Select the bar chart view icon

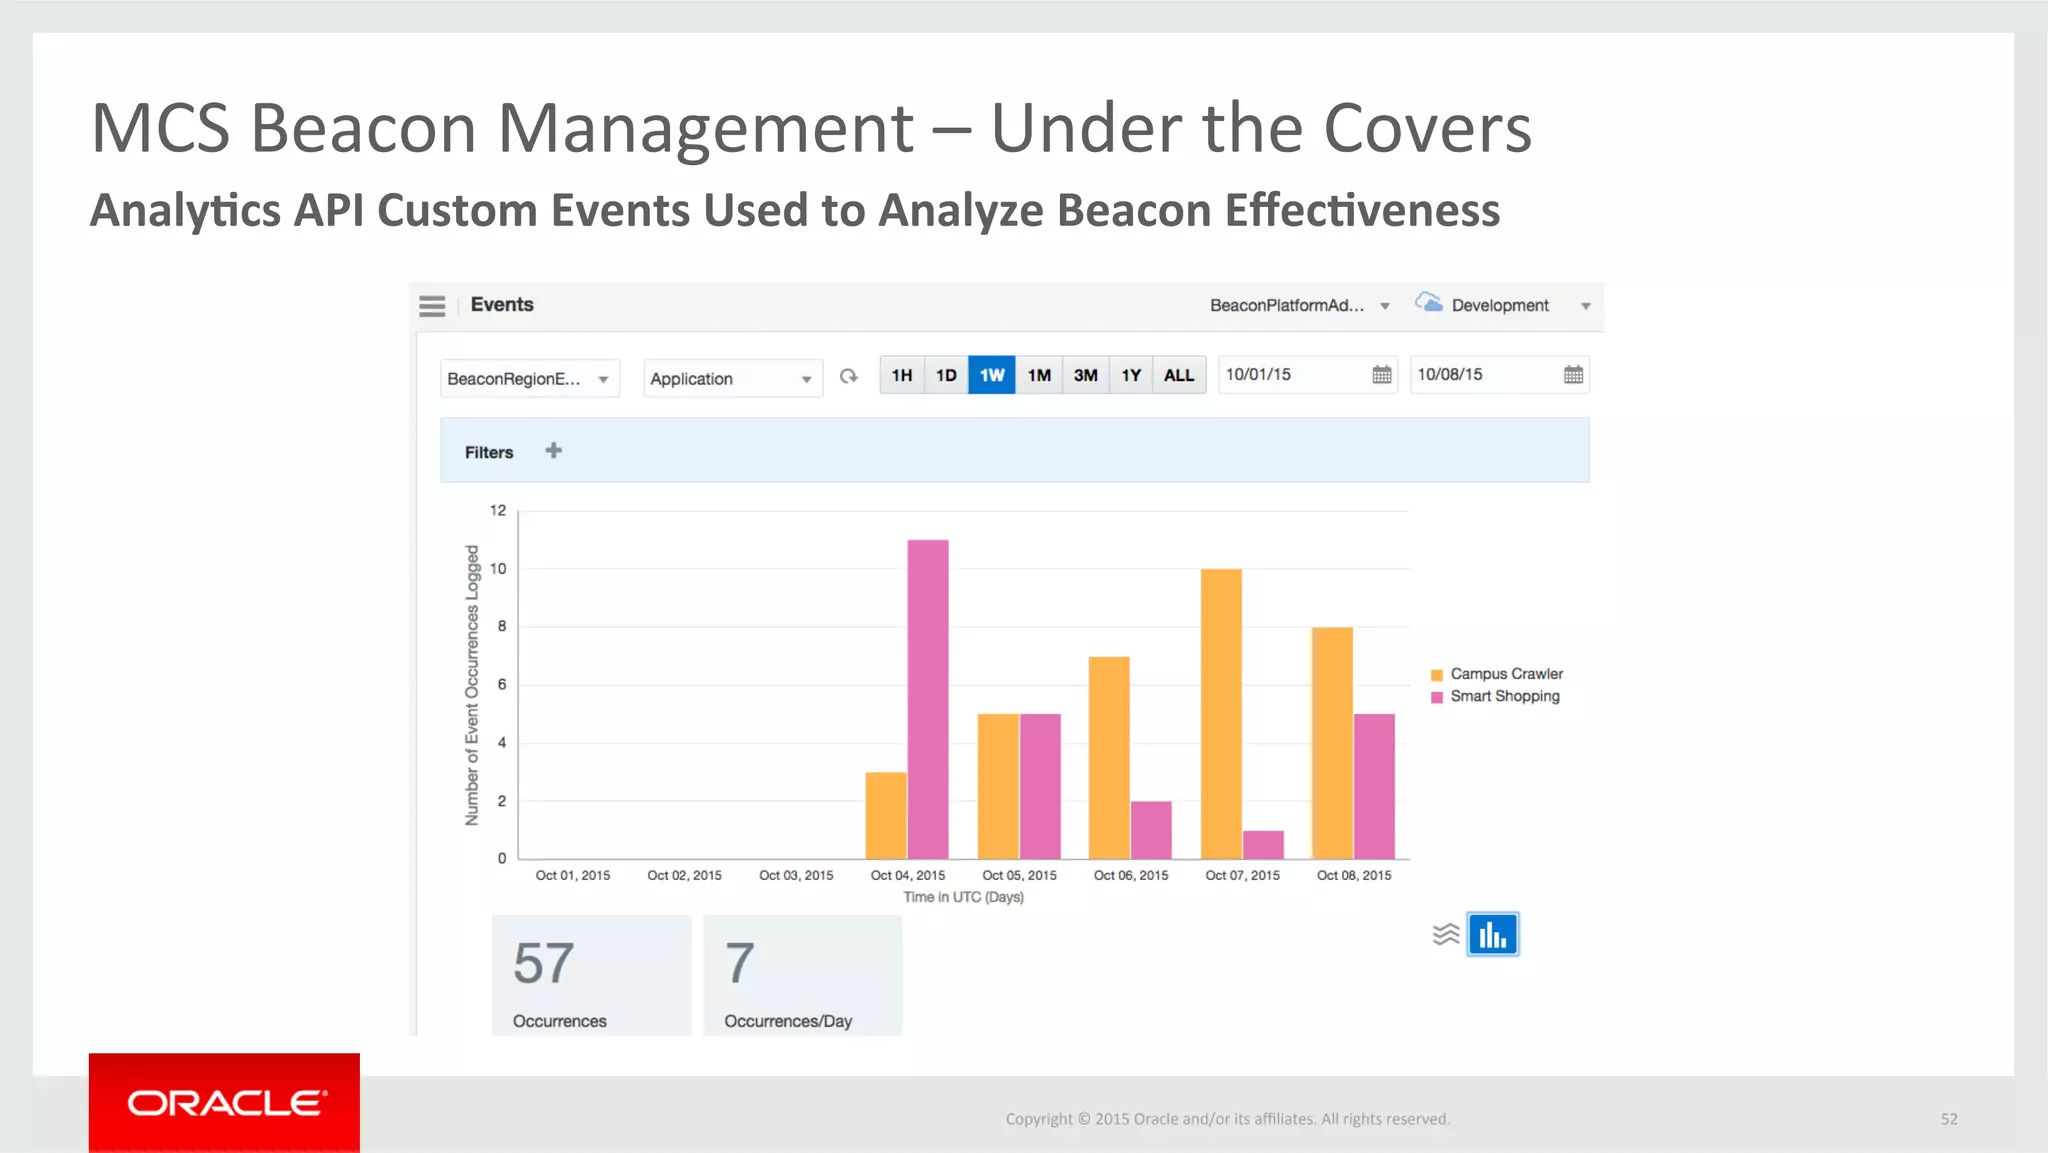pyautogui.click(x=1493, y=934)
